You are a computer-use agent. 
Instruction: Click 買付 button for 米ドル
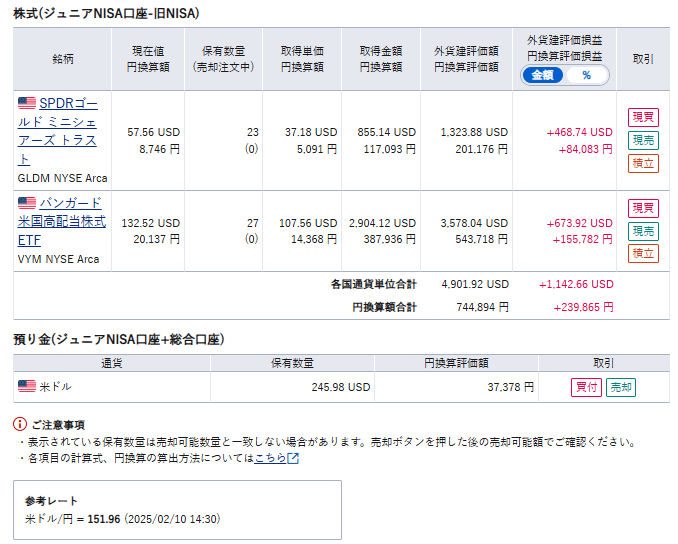click(x=586, y=387)
